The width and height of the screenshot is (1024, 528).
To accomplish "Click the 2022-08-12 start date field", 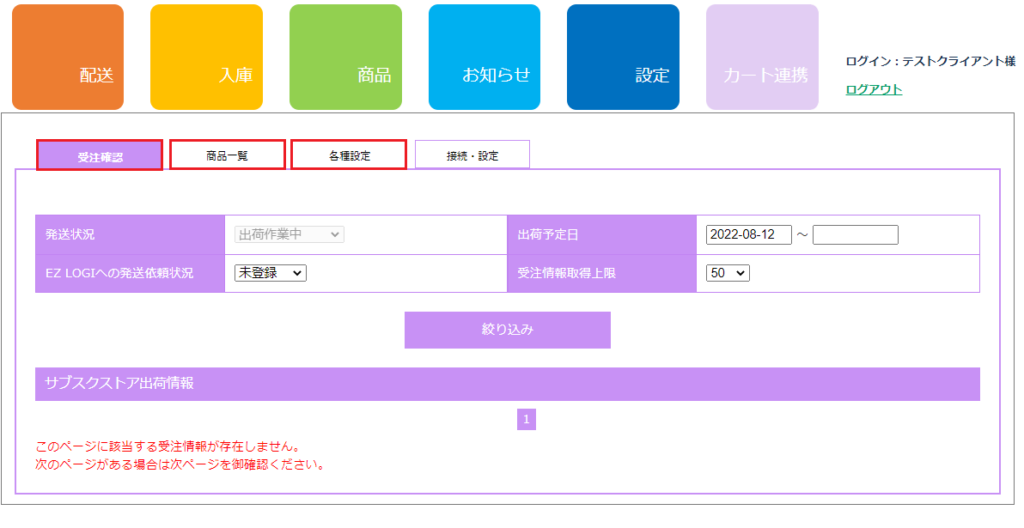I will (748, 235).
